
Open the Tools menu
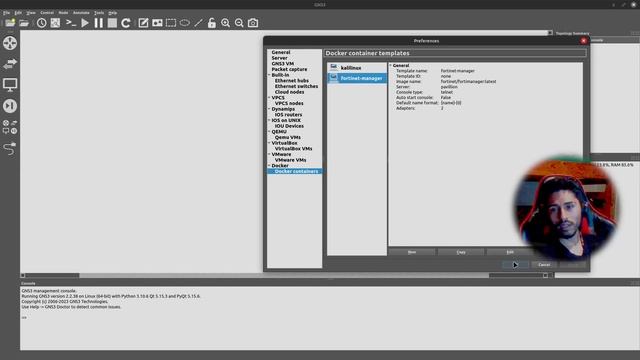pyautogui.click(x=99, y=13)
